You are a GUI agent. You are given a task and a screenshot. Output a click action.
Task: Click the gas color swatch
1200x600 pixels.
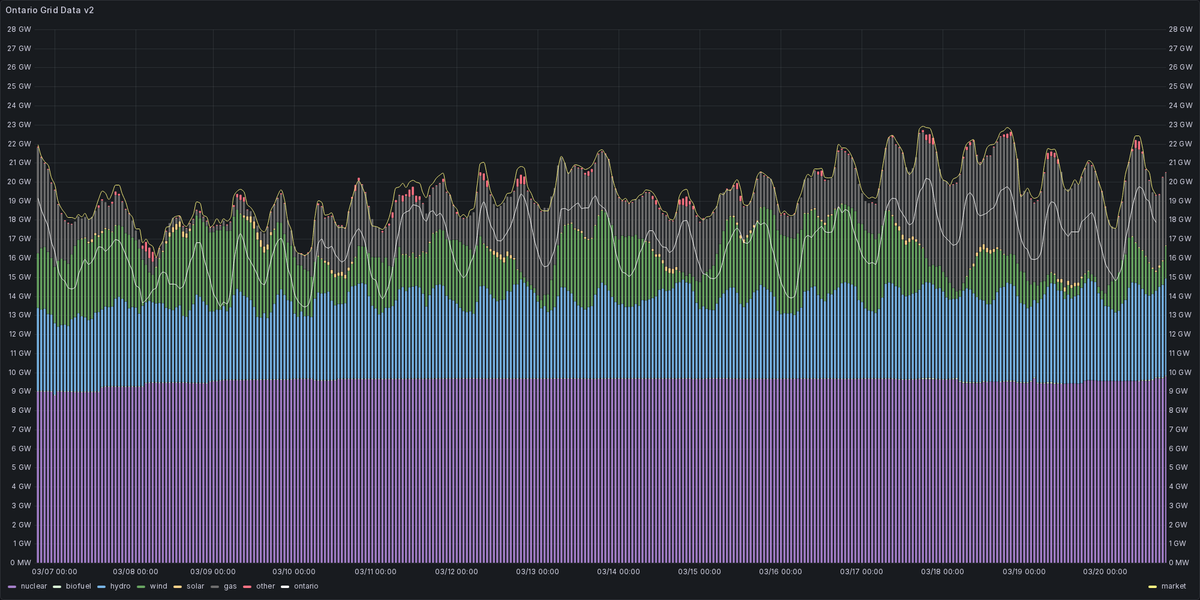(x=213, y=587)
